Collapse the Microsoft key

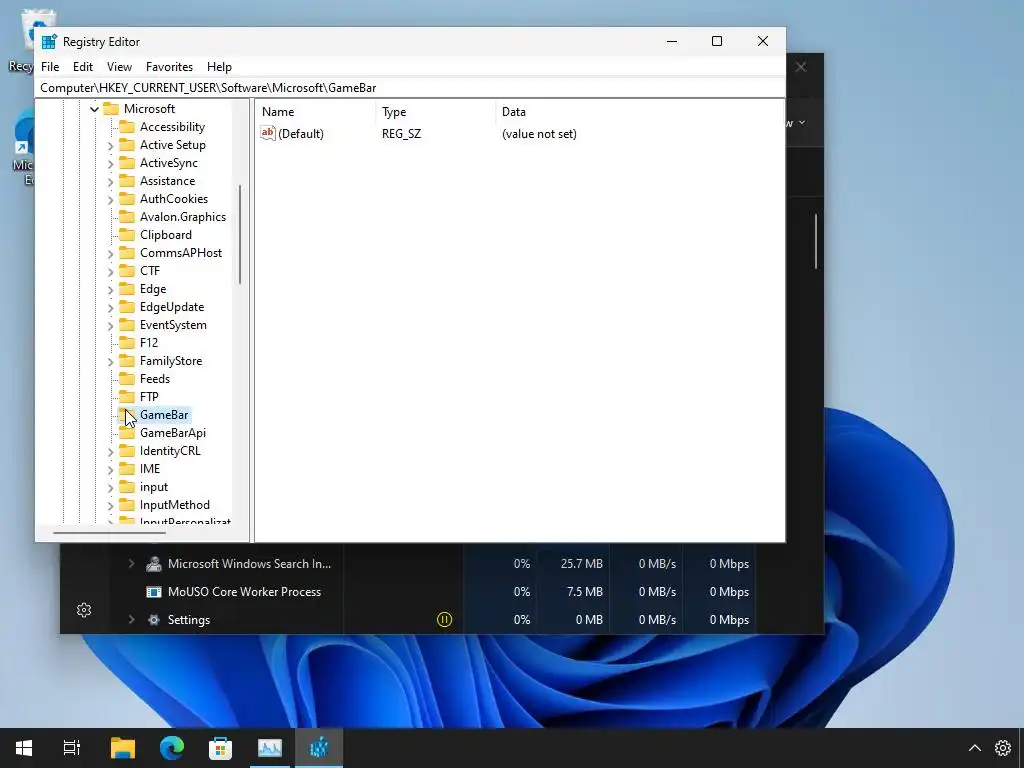click(x=94, y=109)
